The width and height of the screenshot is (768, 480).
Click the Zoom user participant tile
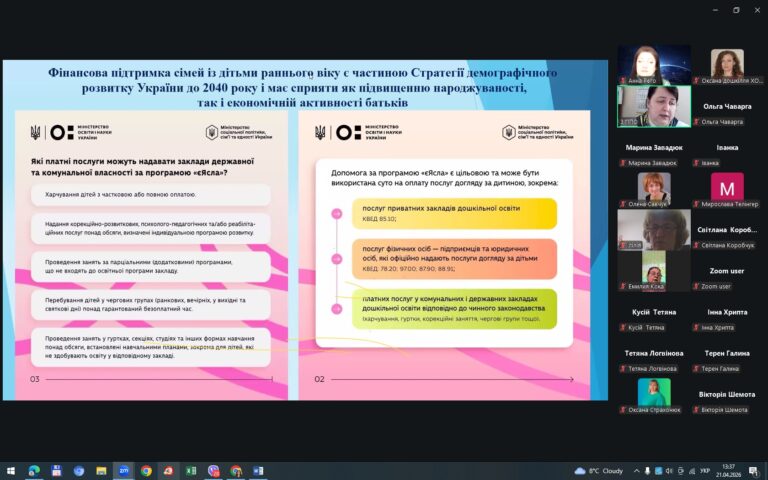[727, 278]
